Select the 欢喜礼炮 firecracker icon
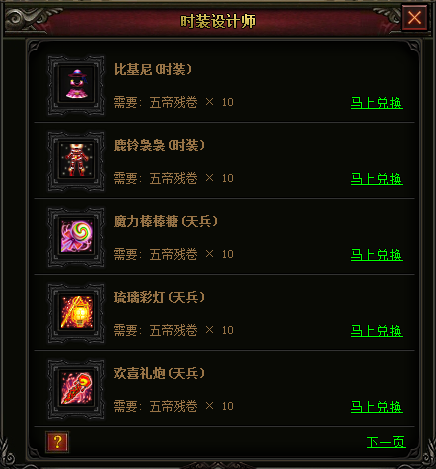 (76, 389)
